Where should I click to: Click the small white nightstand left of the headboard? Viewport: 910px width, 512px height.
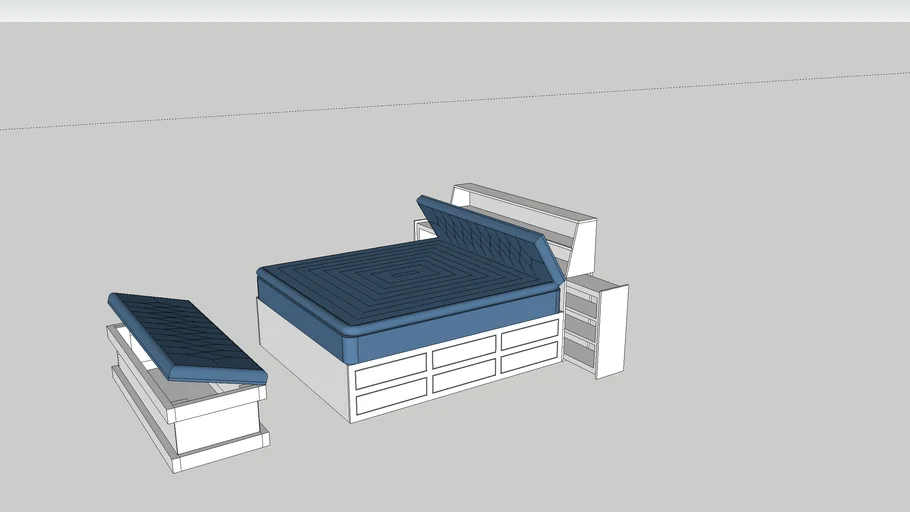click(x=423, y=232)
